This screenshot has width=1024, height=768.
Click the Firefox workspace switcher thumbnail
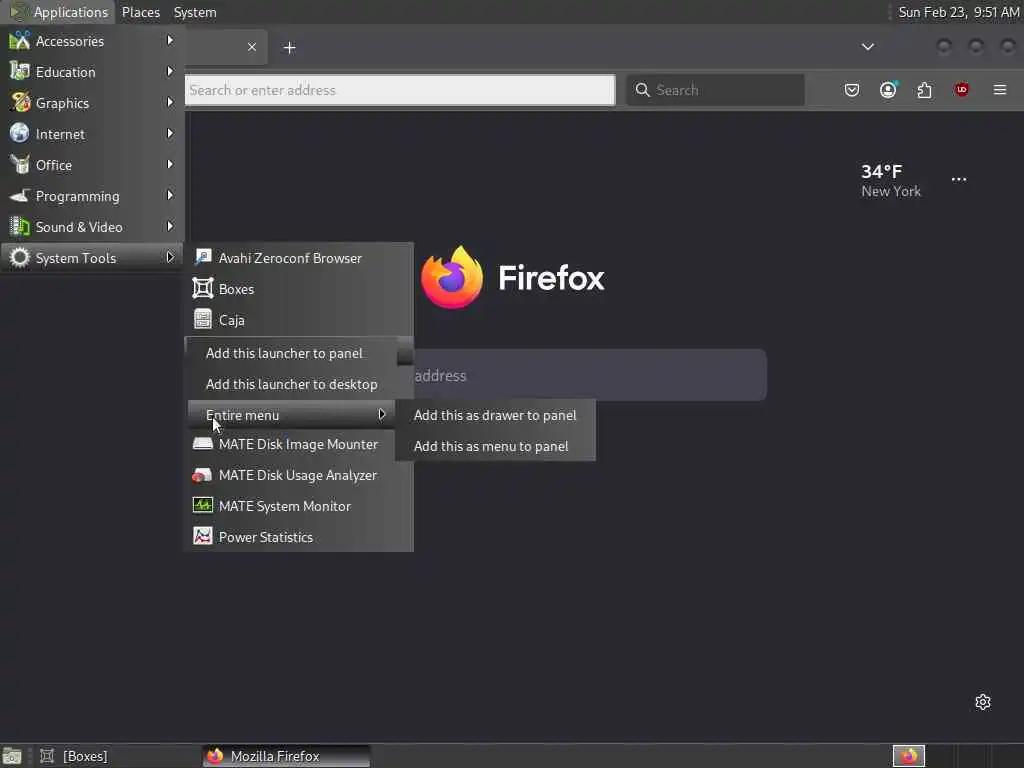[x=908, y=756]
